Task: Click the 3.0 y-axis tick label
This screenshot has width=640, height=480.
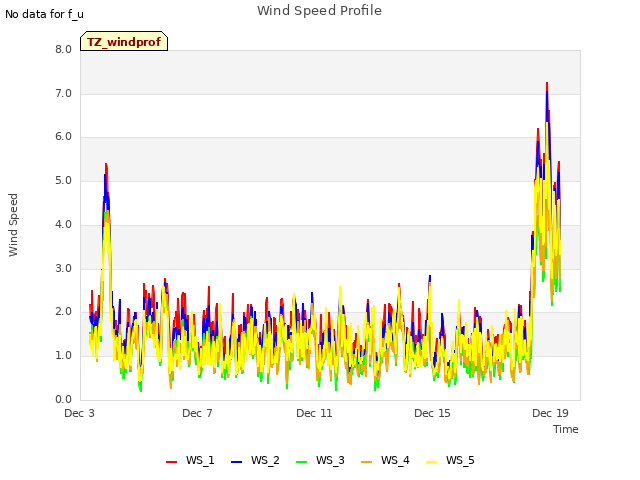Action: (63, 269)
